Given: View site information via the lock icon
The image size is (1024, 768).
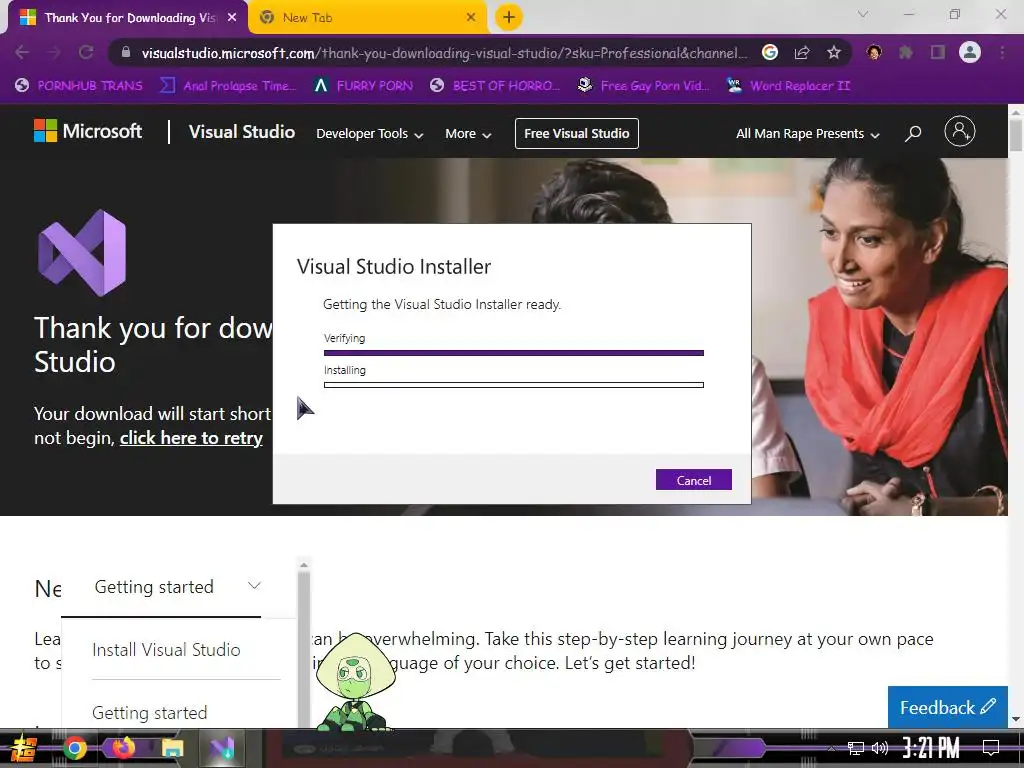Looking at the screenshot, I should click(x=126, y=52).
